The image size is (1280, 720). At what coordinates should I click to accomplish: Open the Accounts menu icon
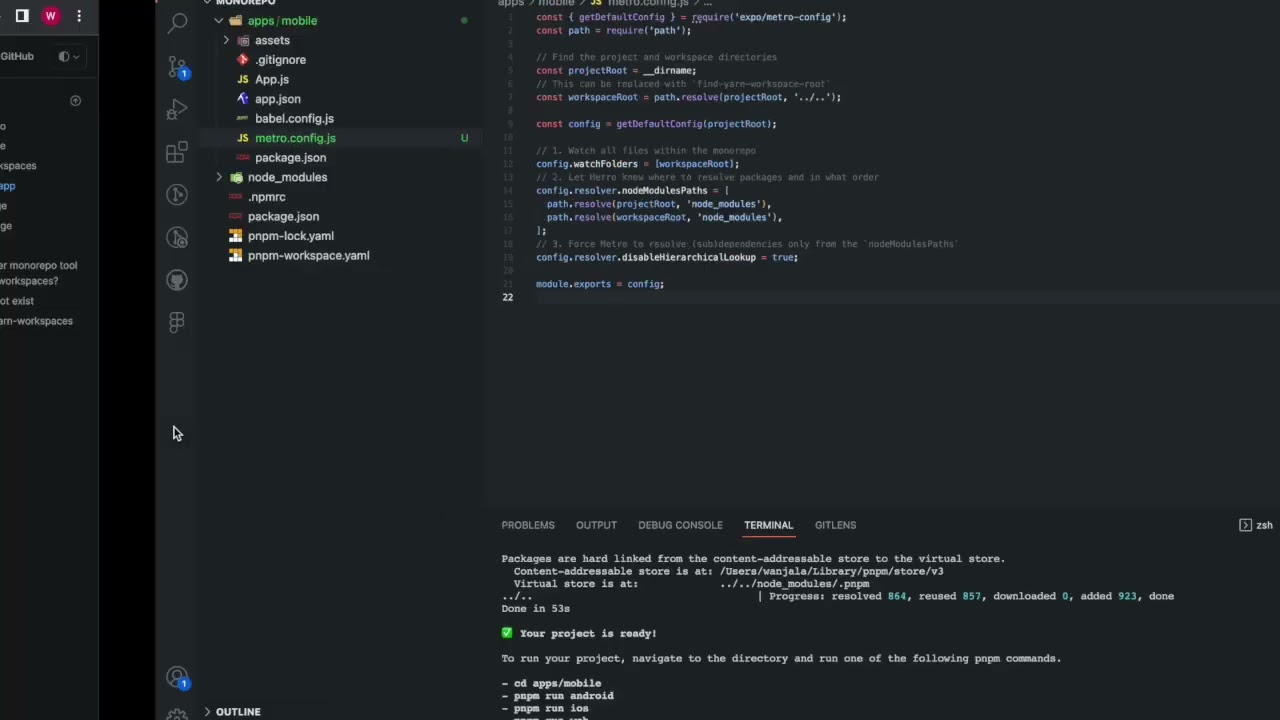pos(177,678)
